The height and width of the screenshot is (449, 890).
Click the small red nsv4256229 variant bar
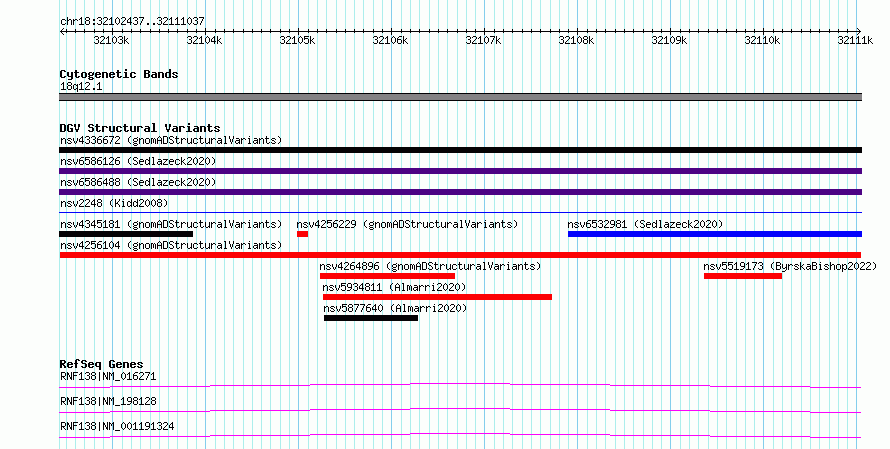point(302,234)
